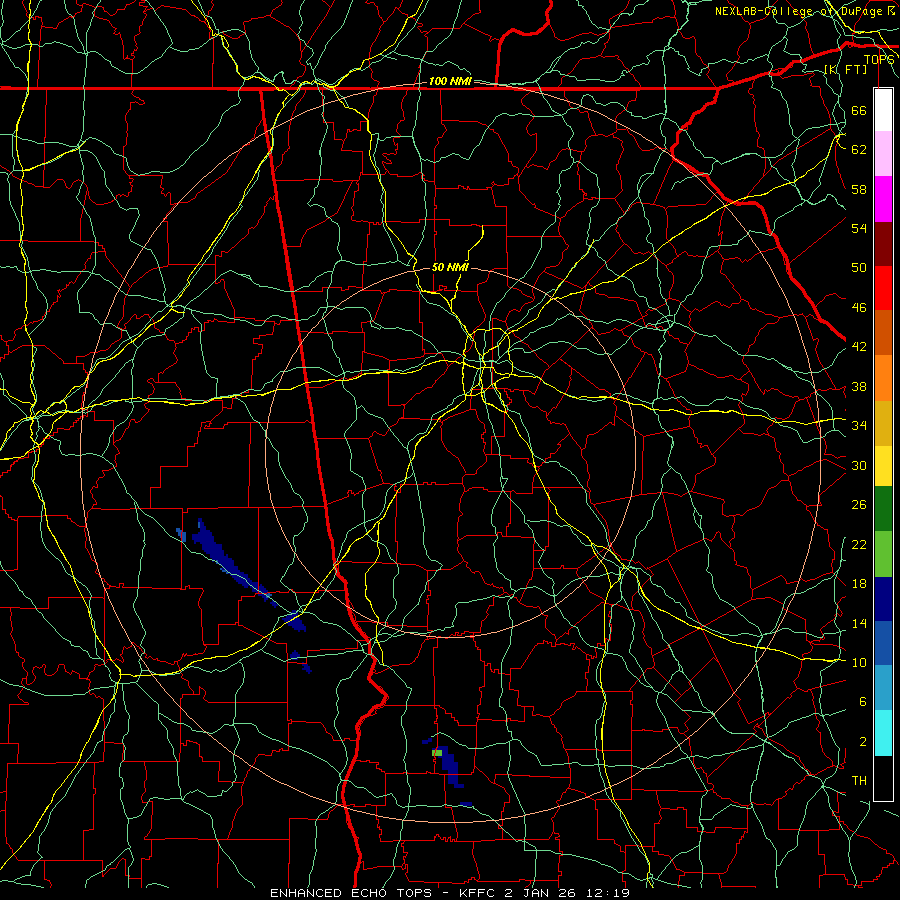The height and width of the screenshot is (900, 900).
Task: Pick the gold legend color band
Action: pyautogui.click(x=883, y=423)
